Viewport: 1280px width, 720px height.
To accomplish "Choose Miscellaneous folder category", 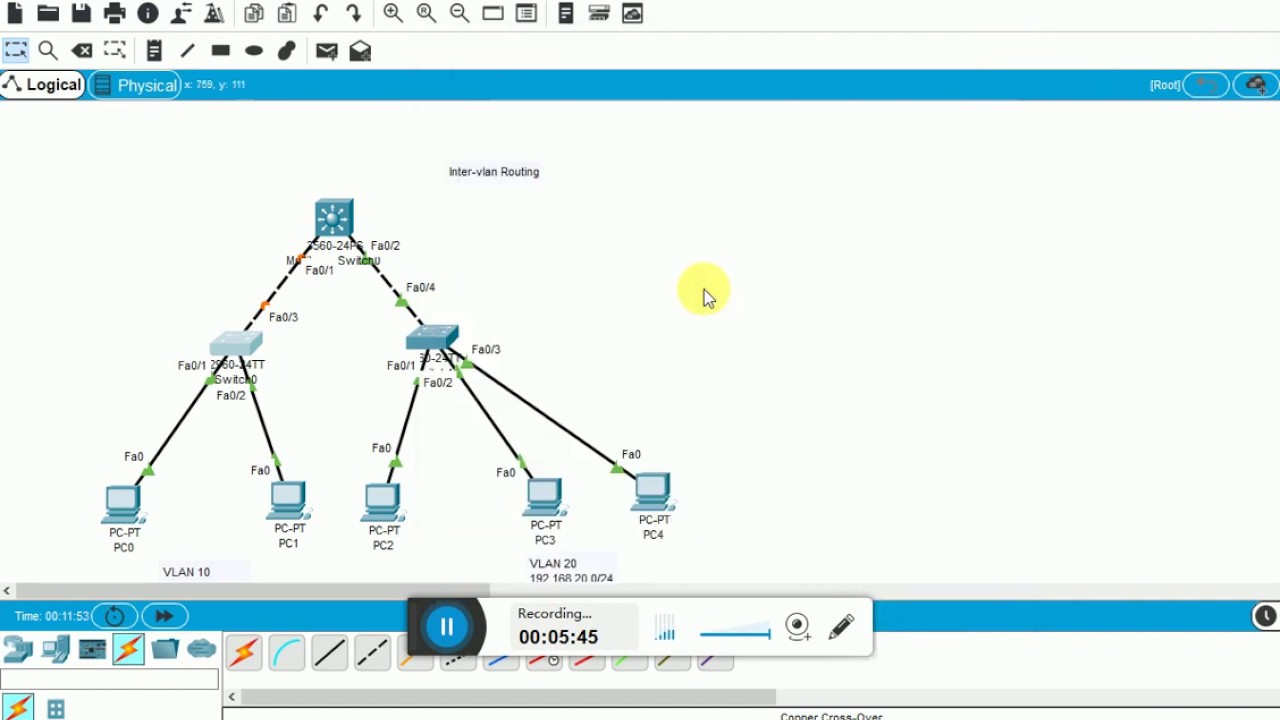I will pos(165,650).
